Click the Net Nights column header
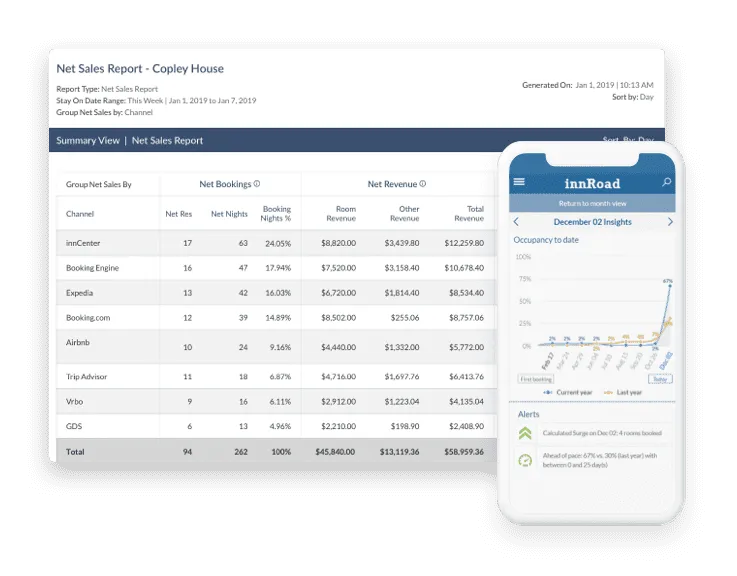Viewport: 737px width, 576px height. (229, 214)
